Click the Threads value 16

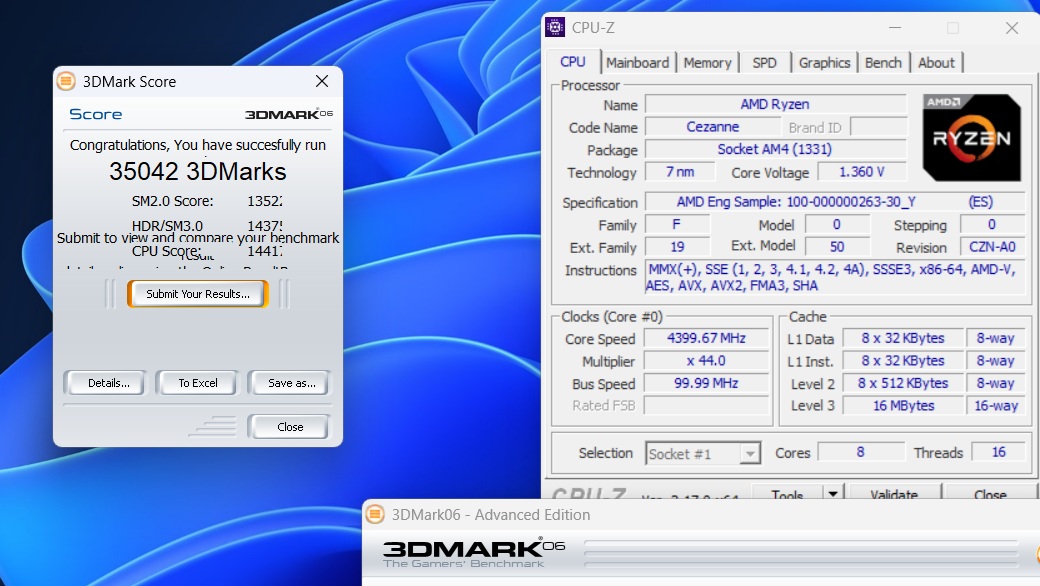998,452
